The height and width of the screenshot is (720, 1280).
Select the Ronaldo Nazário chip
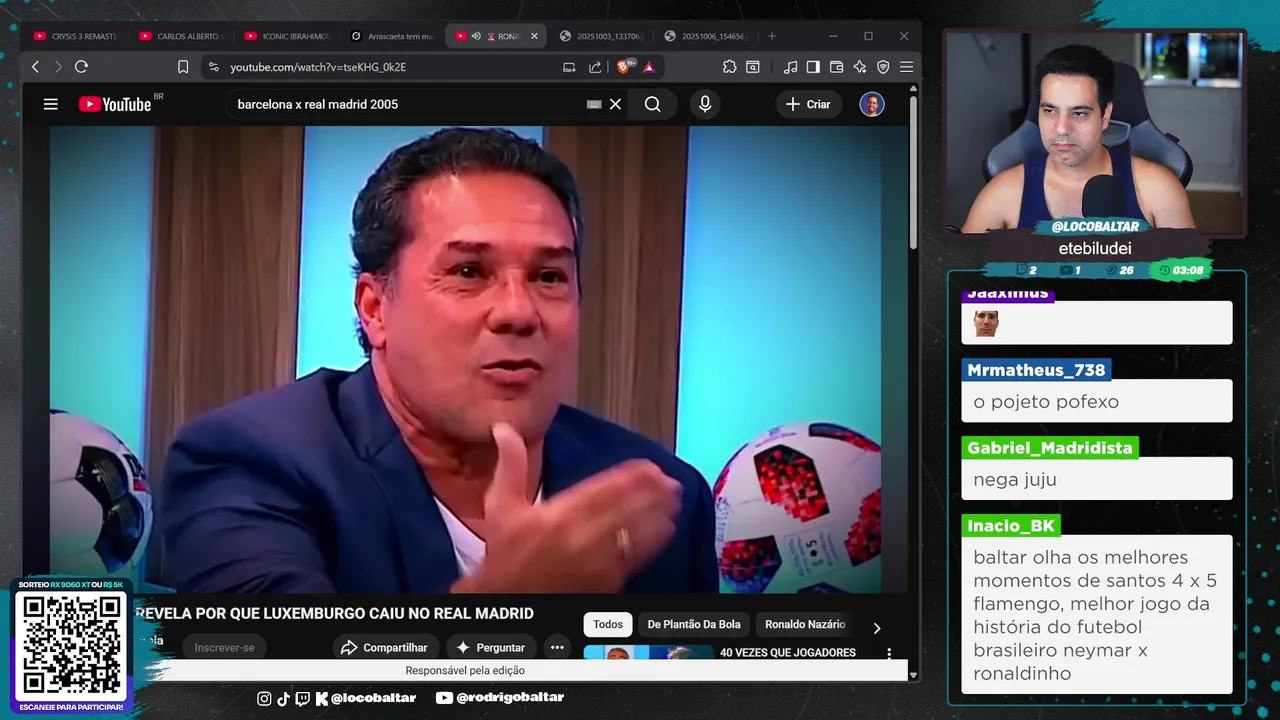(805, 624)
